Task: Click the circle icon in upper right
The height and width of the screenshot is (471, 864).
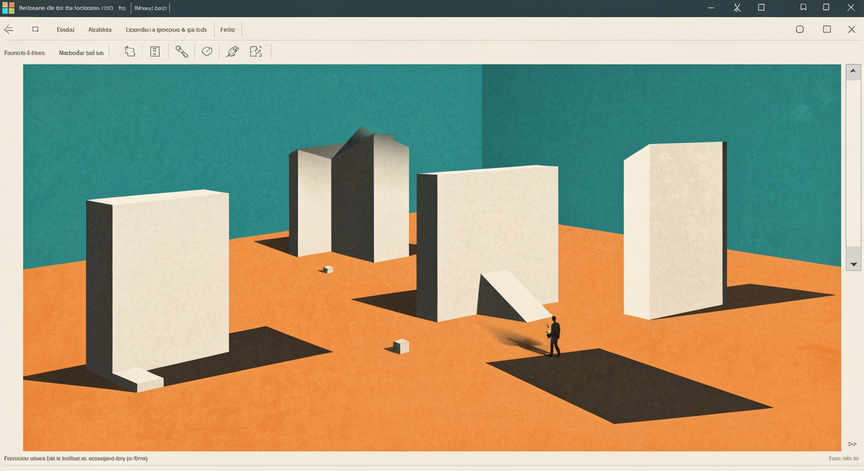Action: pyautogui.click(x=800, y=29)
